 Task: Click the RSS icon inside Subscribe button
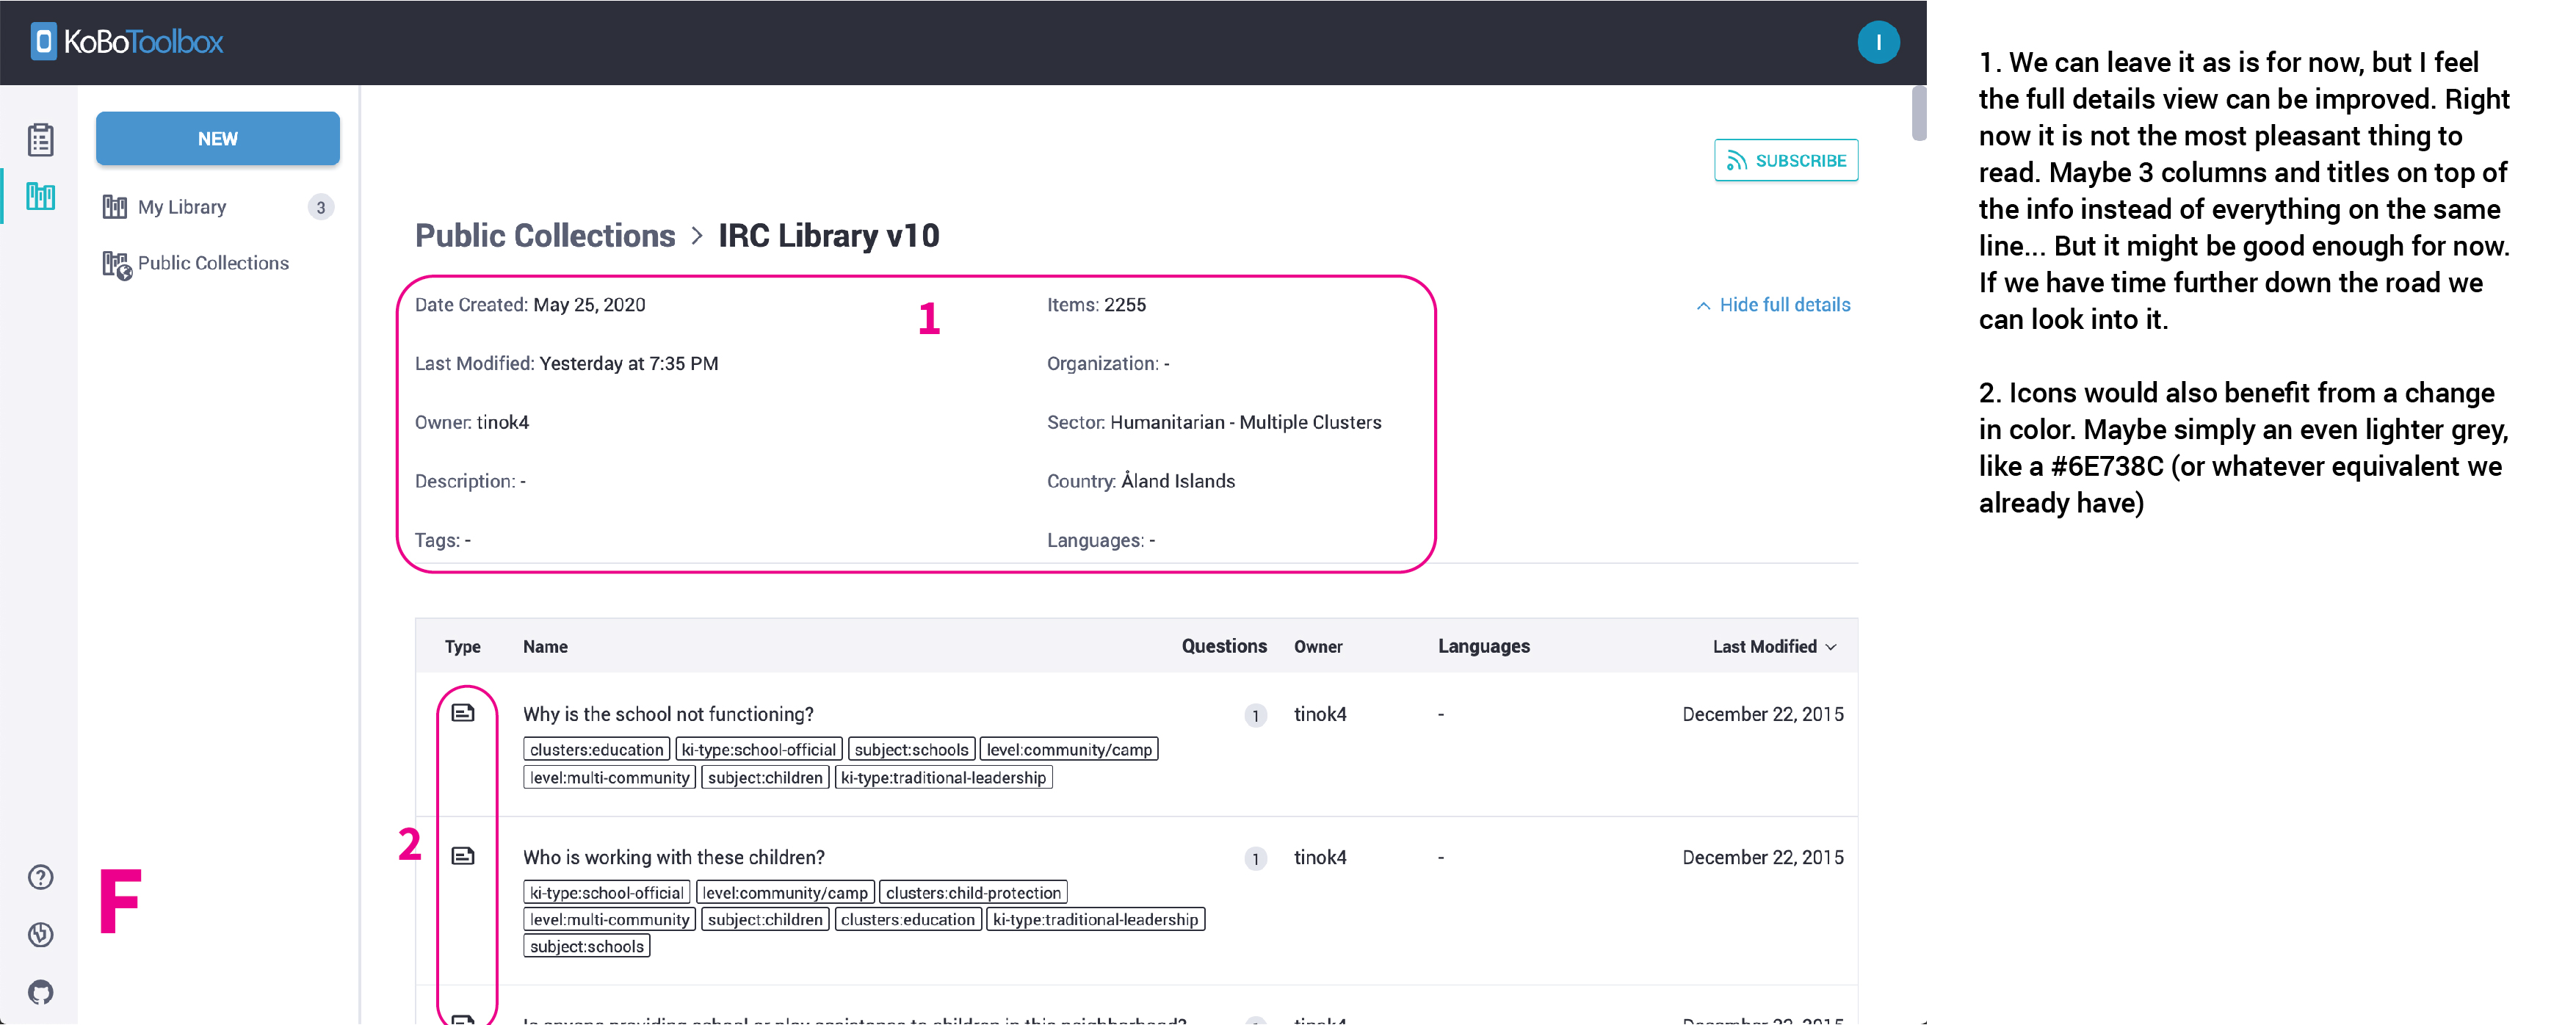pos(1737,160)
